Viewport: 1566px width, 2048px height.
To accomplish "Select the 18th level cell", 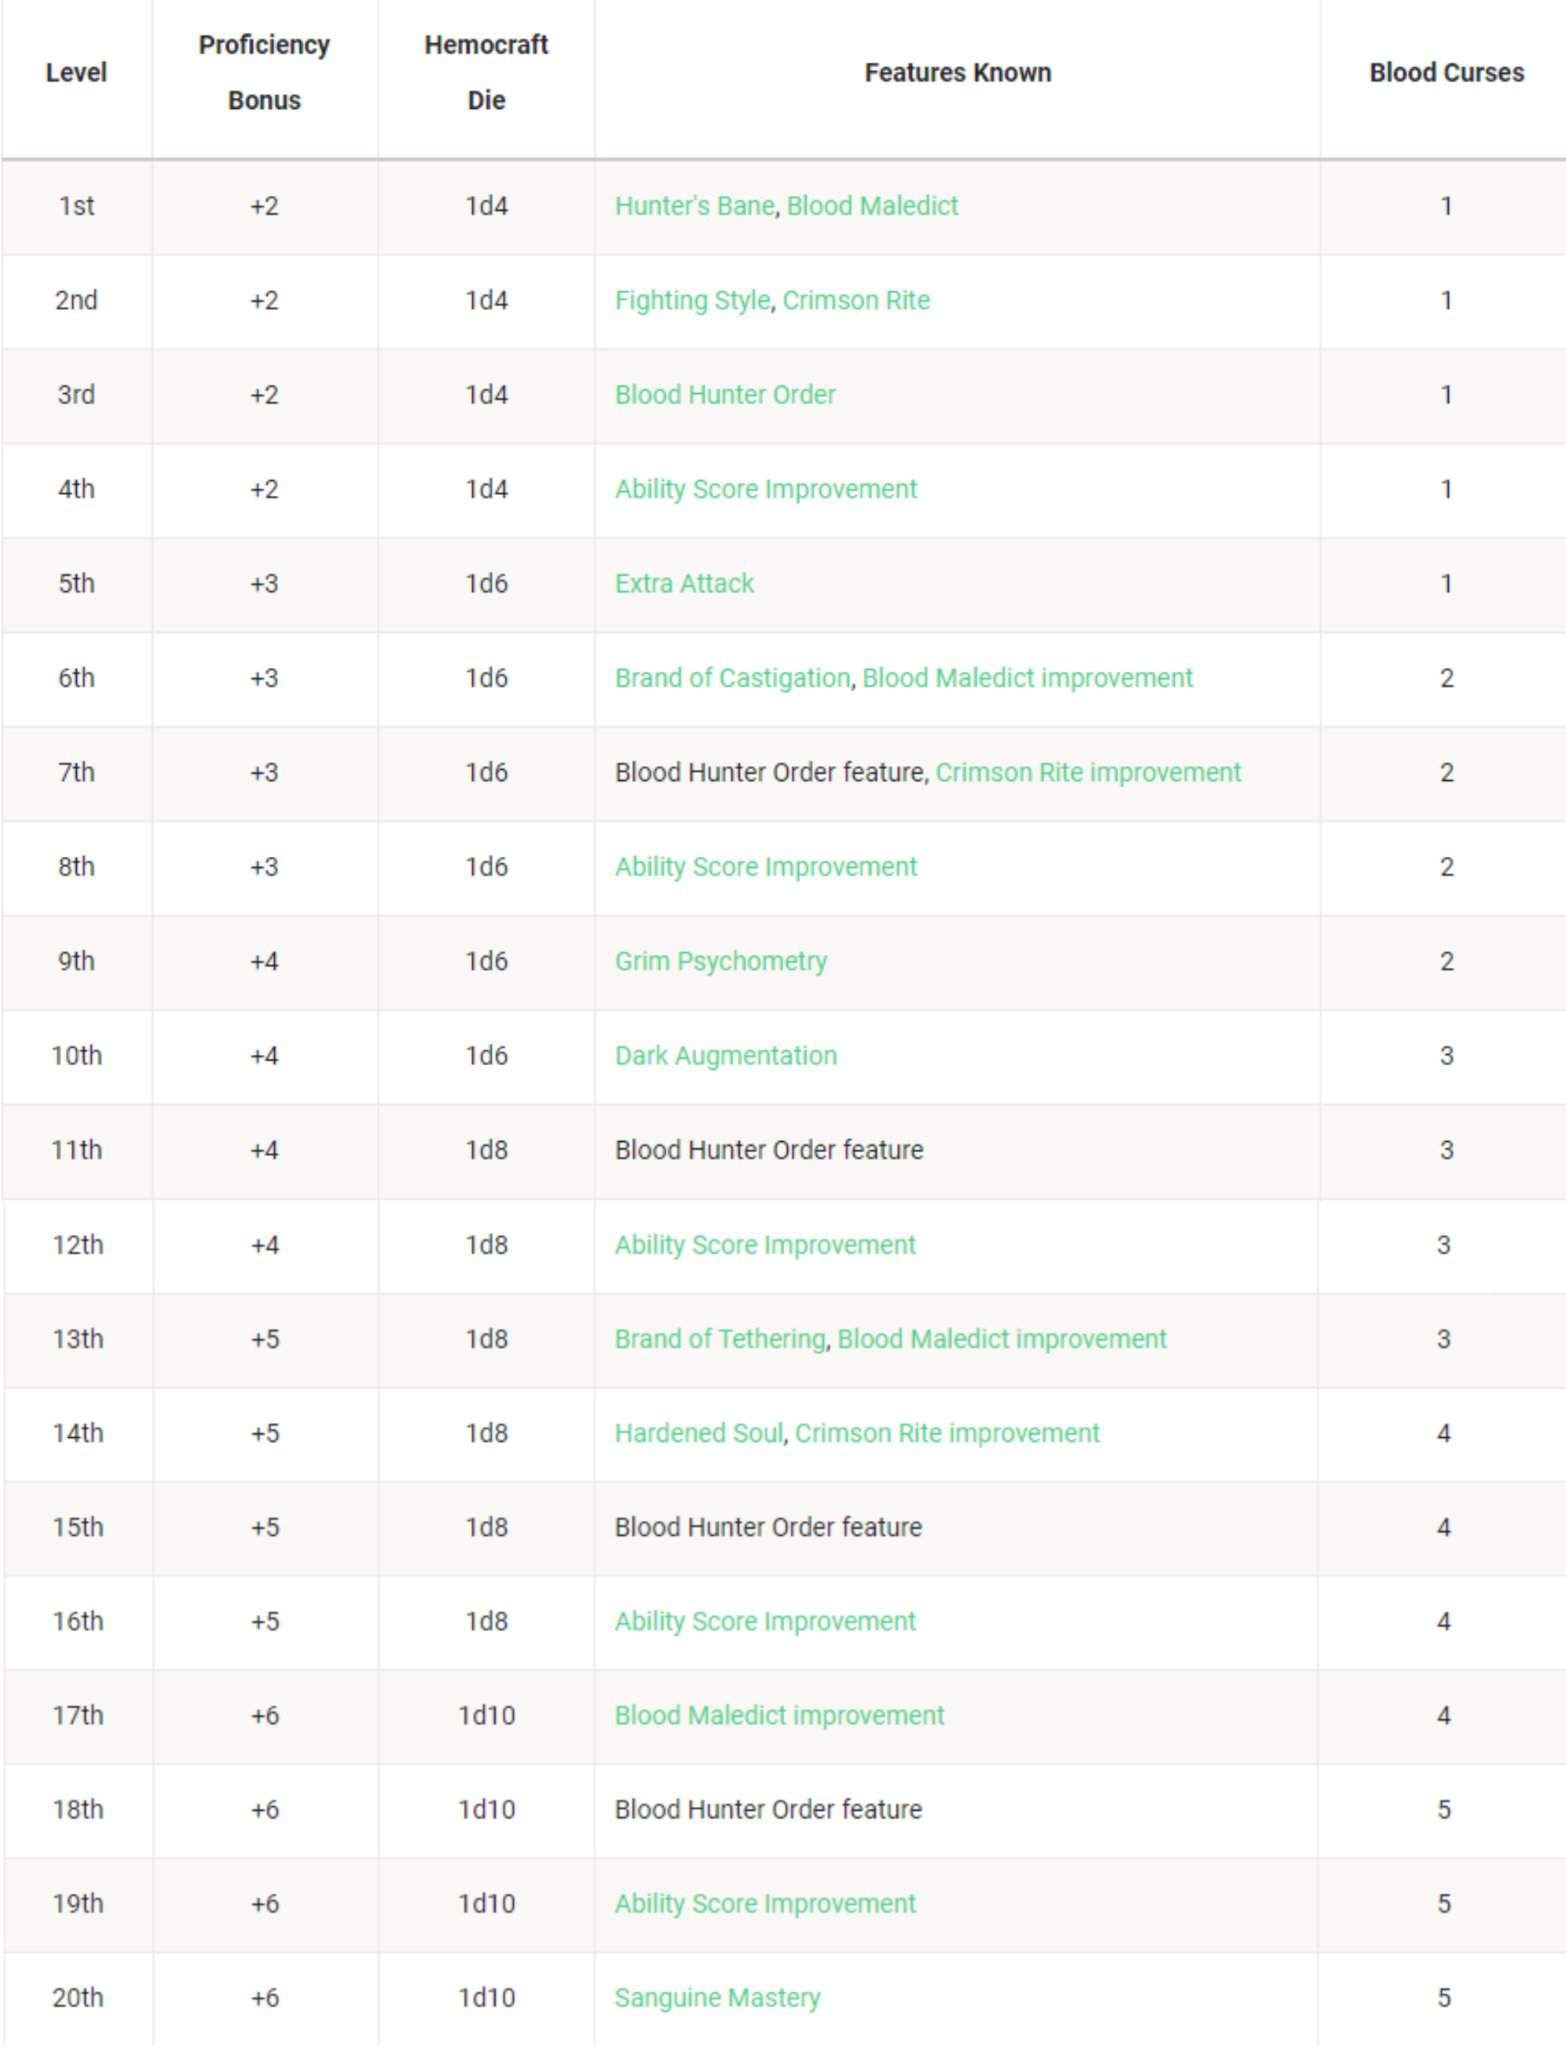I will click(77, 1809).
